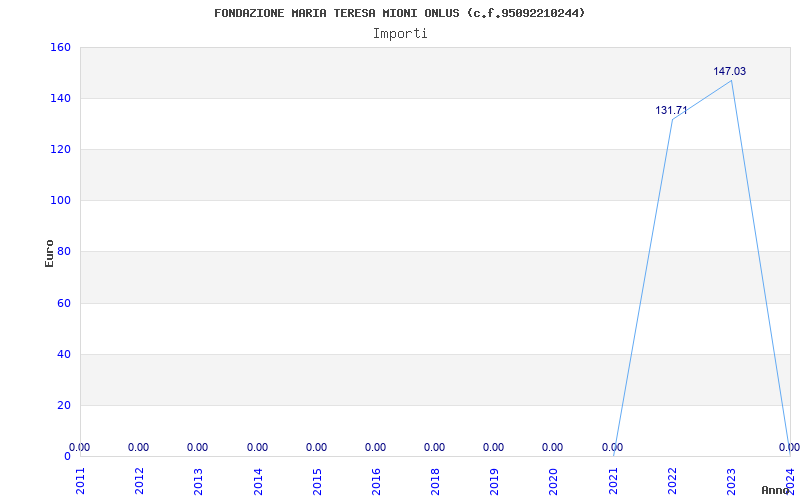Select the 2023 year axis label
This screenshot has width=800, height=500.
(x=732, y=481)
